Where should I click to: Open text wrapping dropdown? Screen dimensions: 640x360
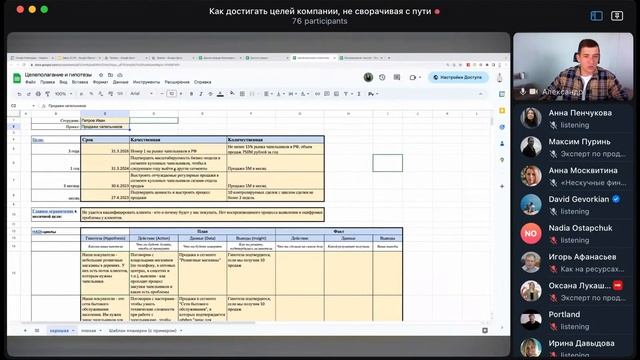pos(292,94)
